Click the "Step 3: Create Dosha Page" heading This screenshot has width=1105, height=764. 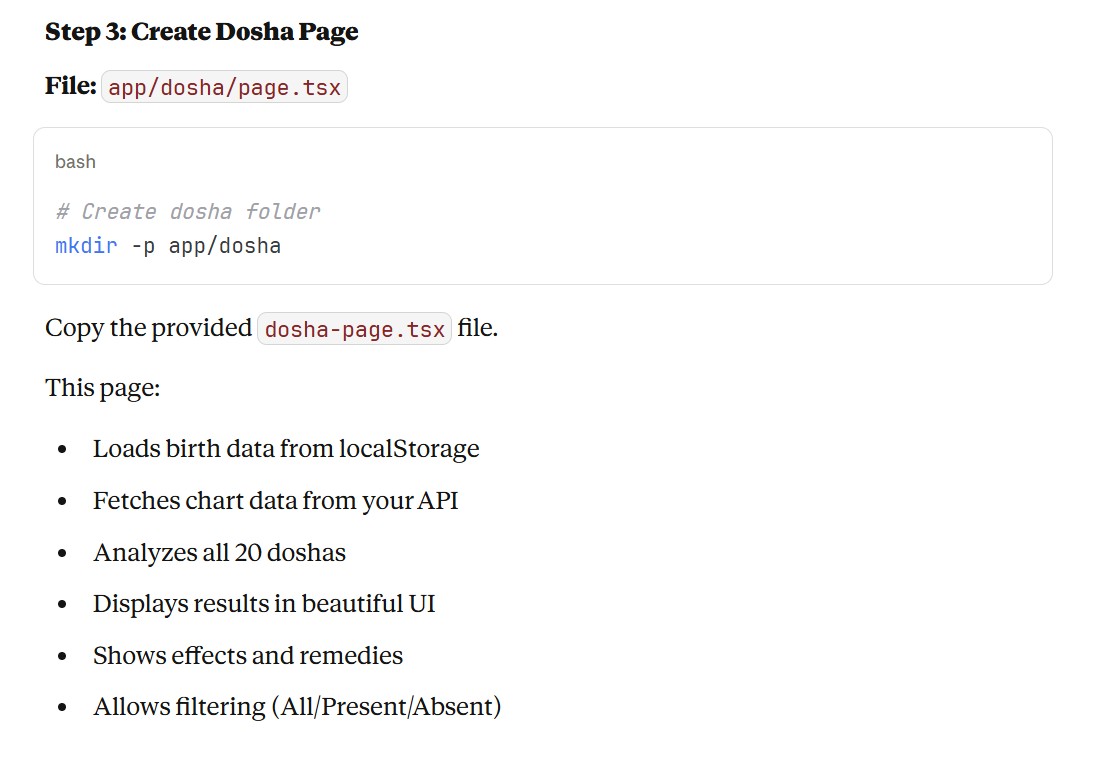(201, 32)
